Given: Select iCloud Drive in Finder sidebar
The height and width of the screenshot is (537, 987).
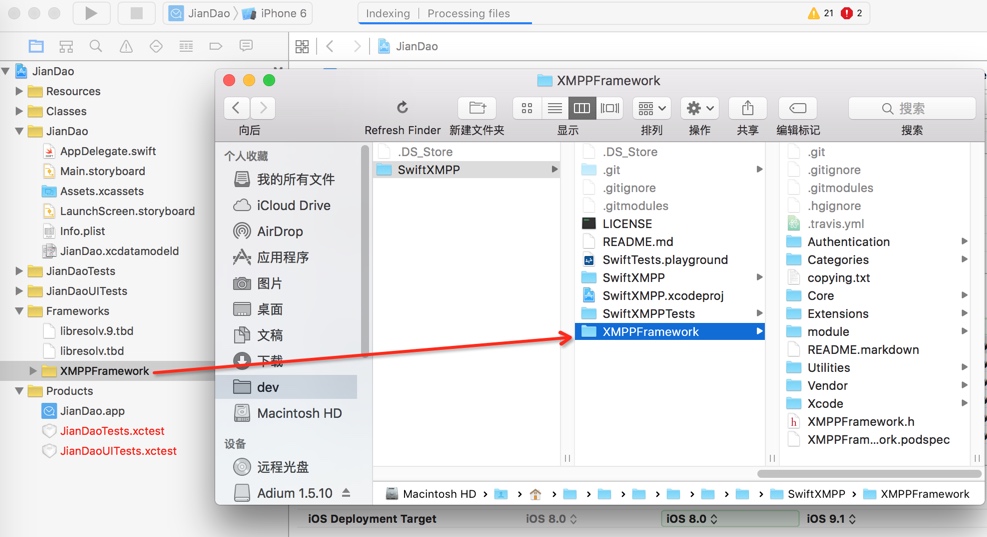Looking at the screenshot, I should click(x=291, y=205).
